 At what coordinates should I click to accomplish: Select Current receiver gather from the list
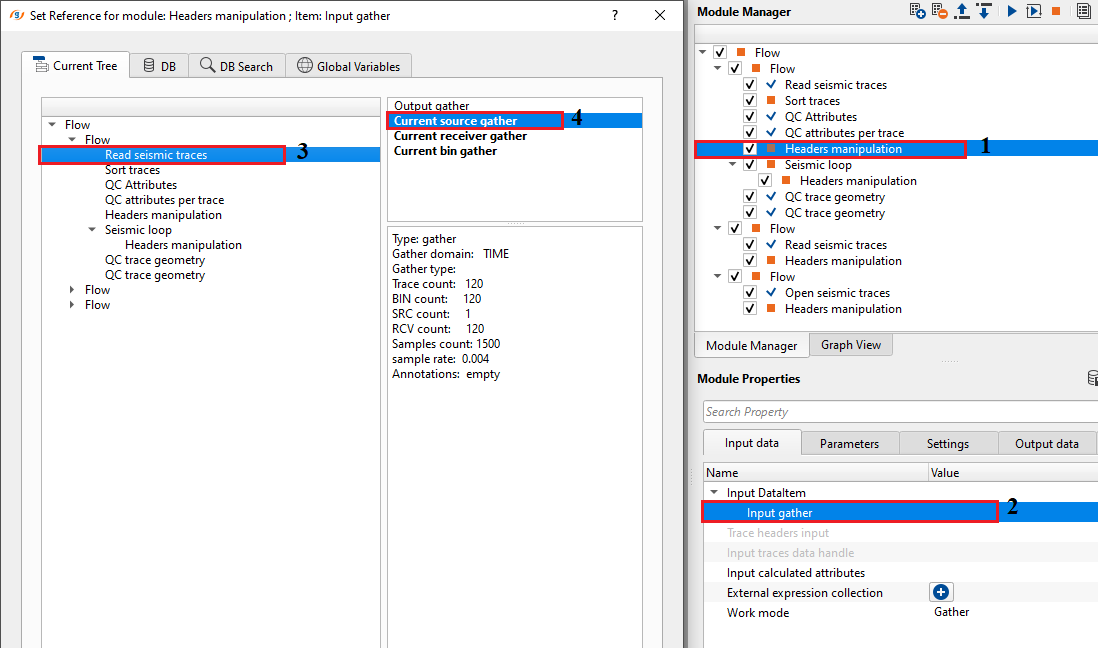click(460, 136)
